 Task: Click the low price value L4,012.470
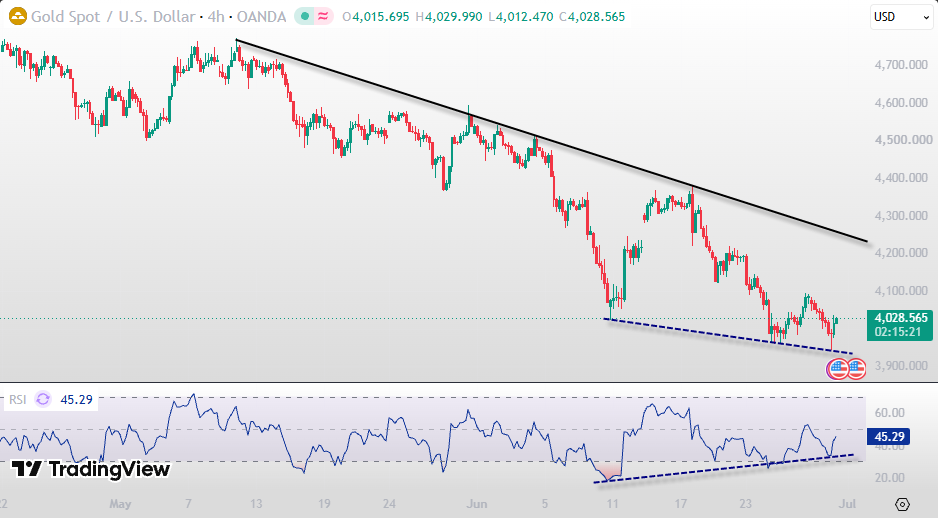(521, 17)
